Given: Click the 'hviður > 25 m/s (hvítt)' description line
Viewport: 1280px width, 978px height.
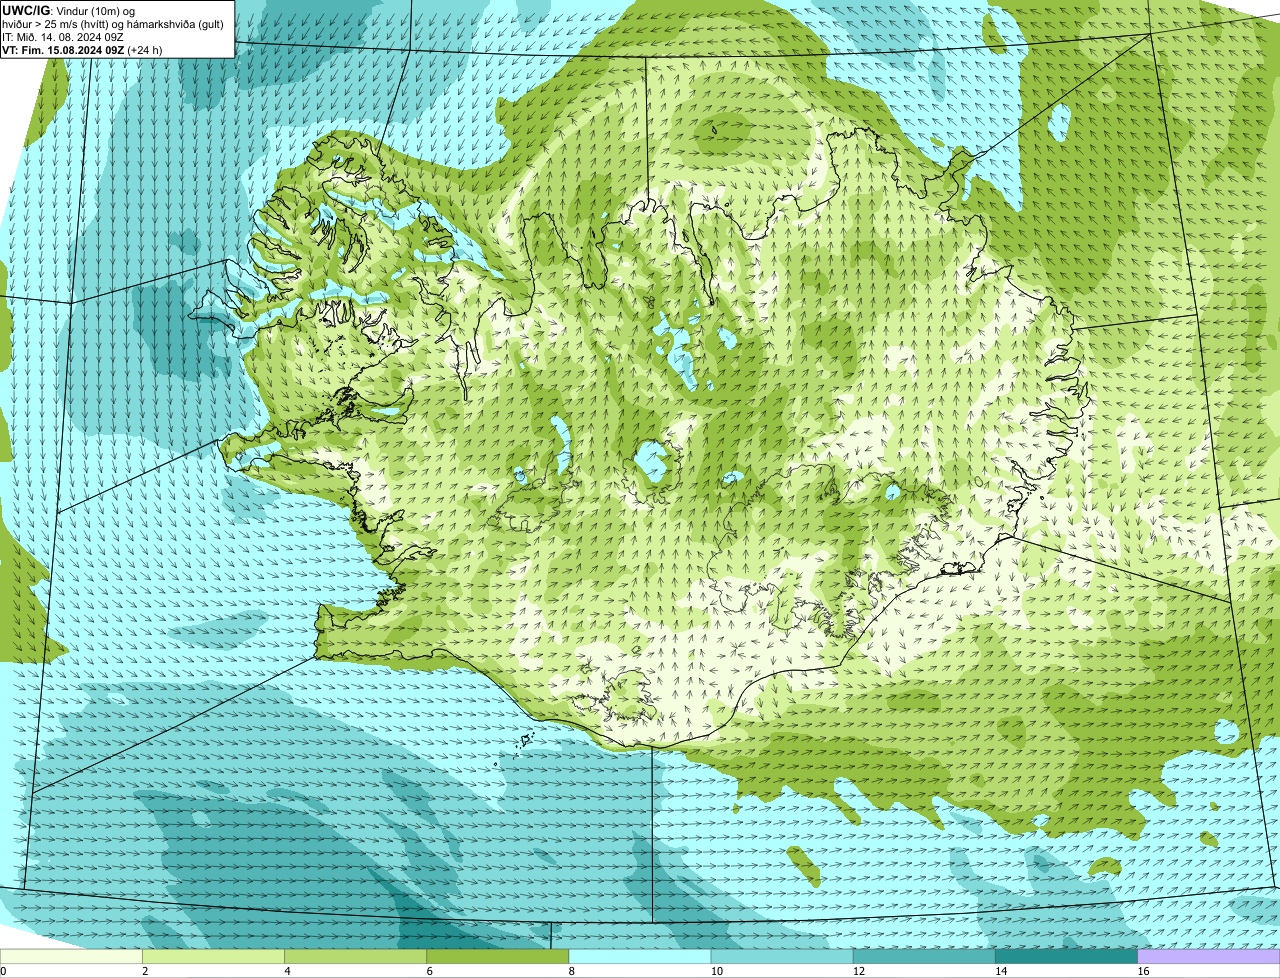Looking at the screenshot, I should [x=113, y=24].
